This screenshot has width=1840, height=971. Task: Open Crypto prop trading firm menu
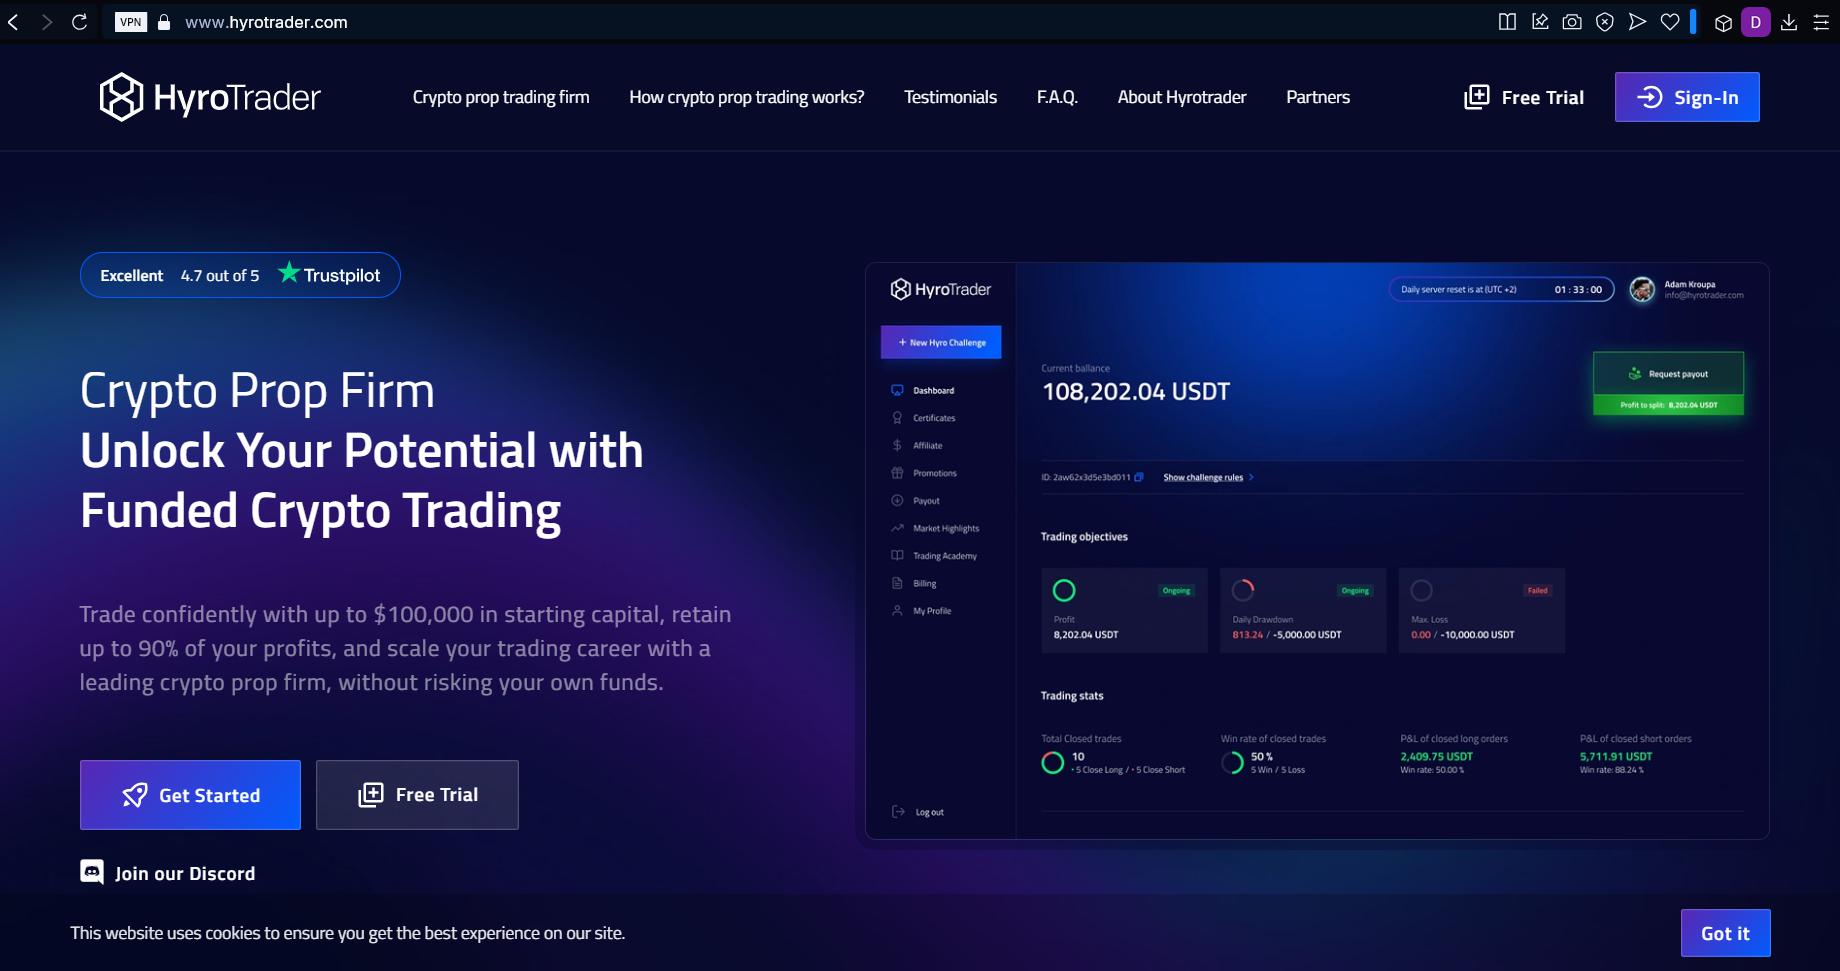click(501, 97)
